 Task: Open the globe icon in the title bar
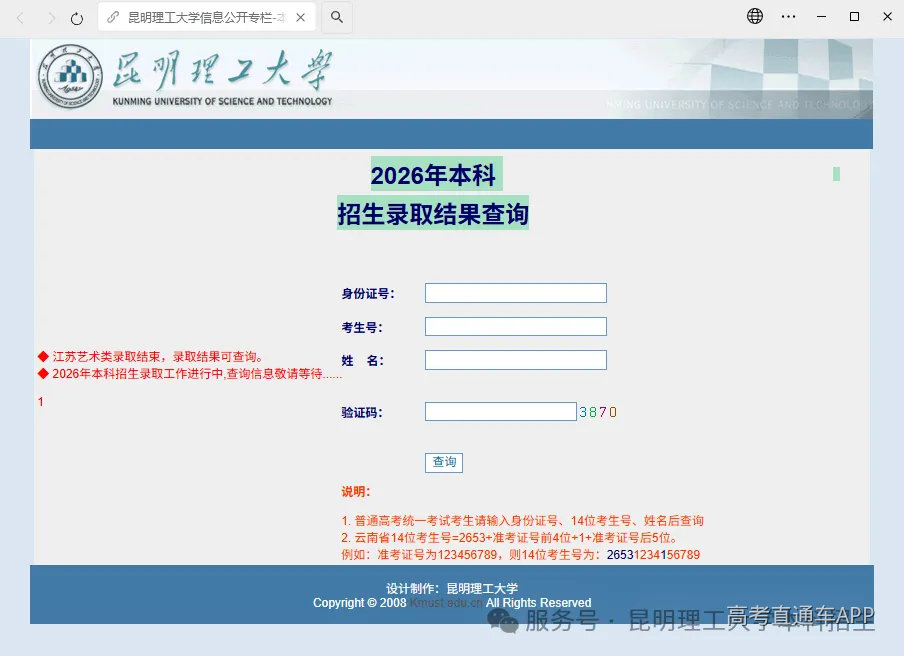click(x=755, y=16)
